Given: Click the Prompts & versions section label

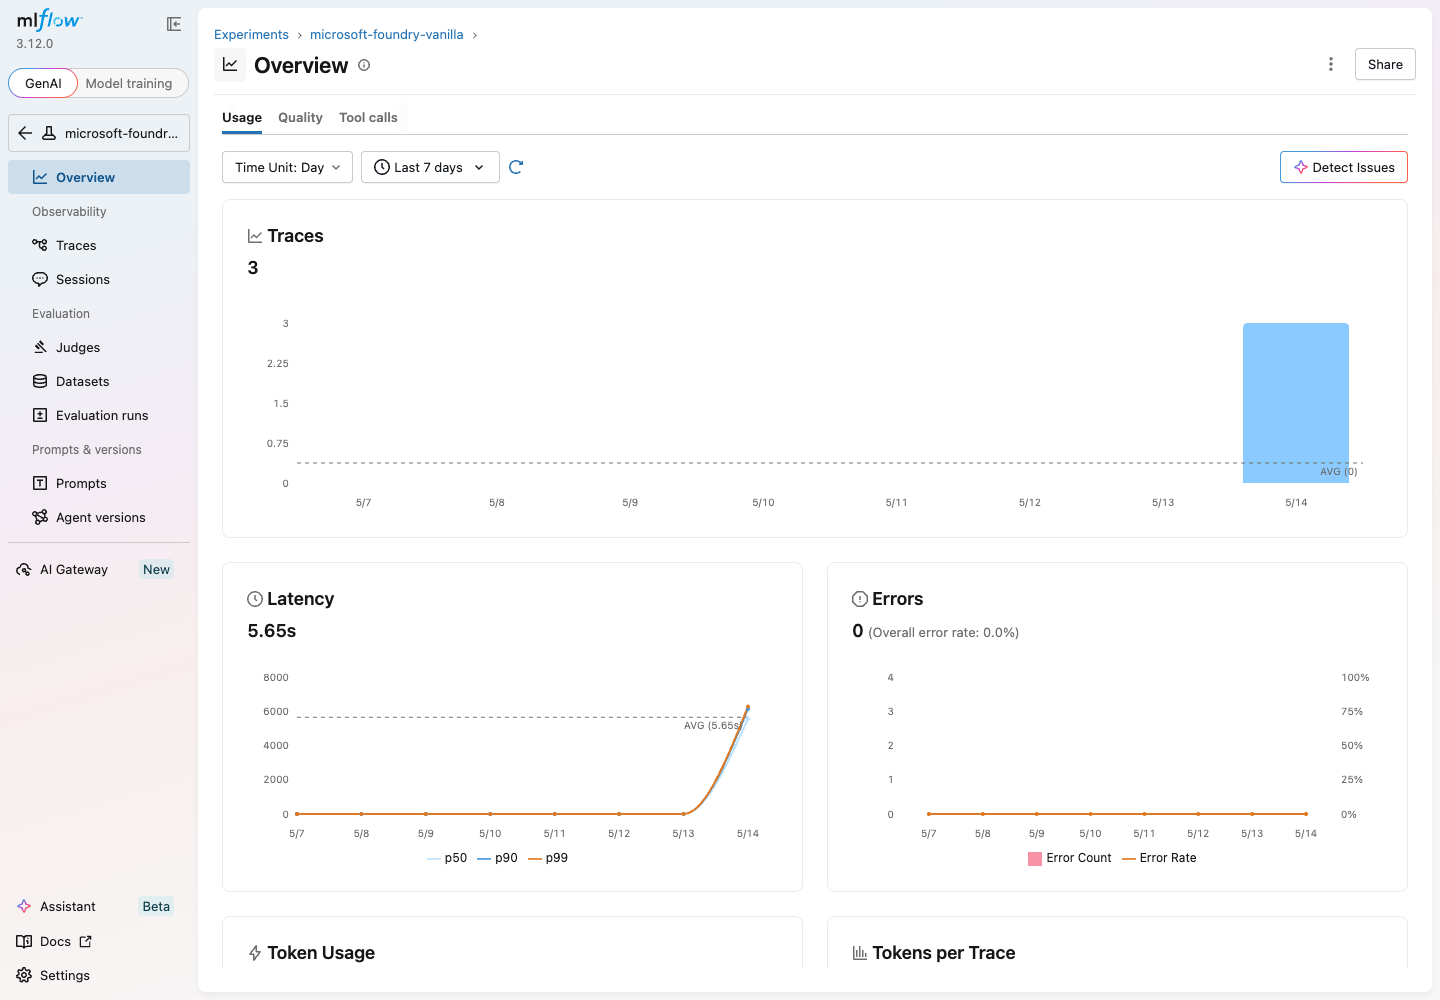Looking at the screenshot, I should (87, 450).
